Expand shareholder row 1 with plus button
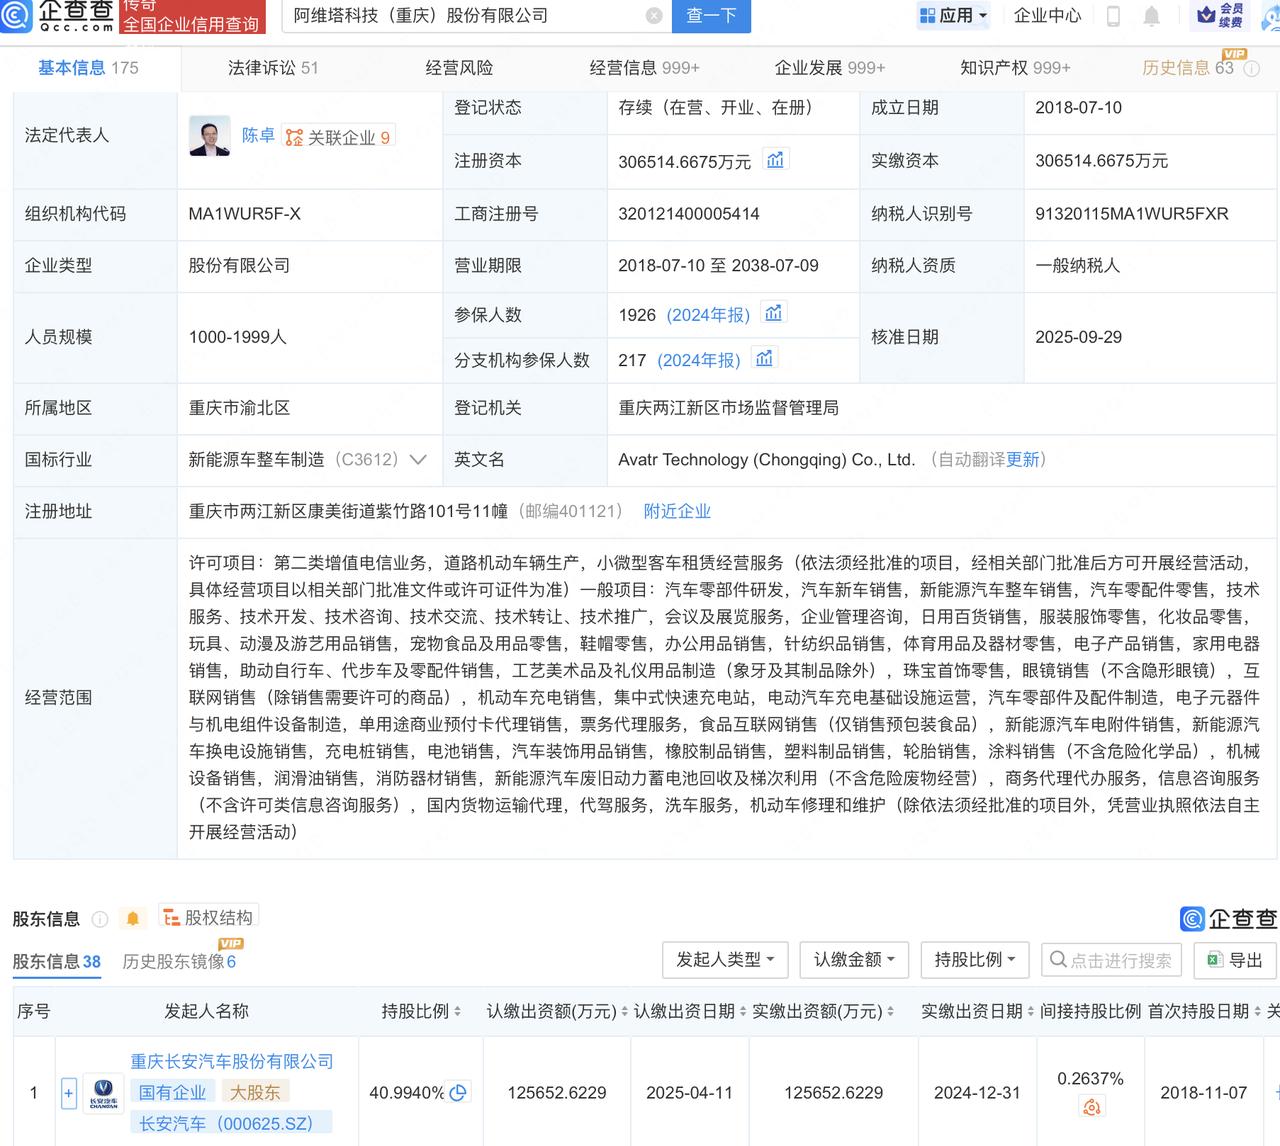Screen dimensions: 1280x1146 pos(68,1093)
